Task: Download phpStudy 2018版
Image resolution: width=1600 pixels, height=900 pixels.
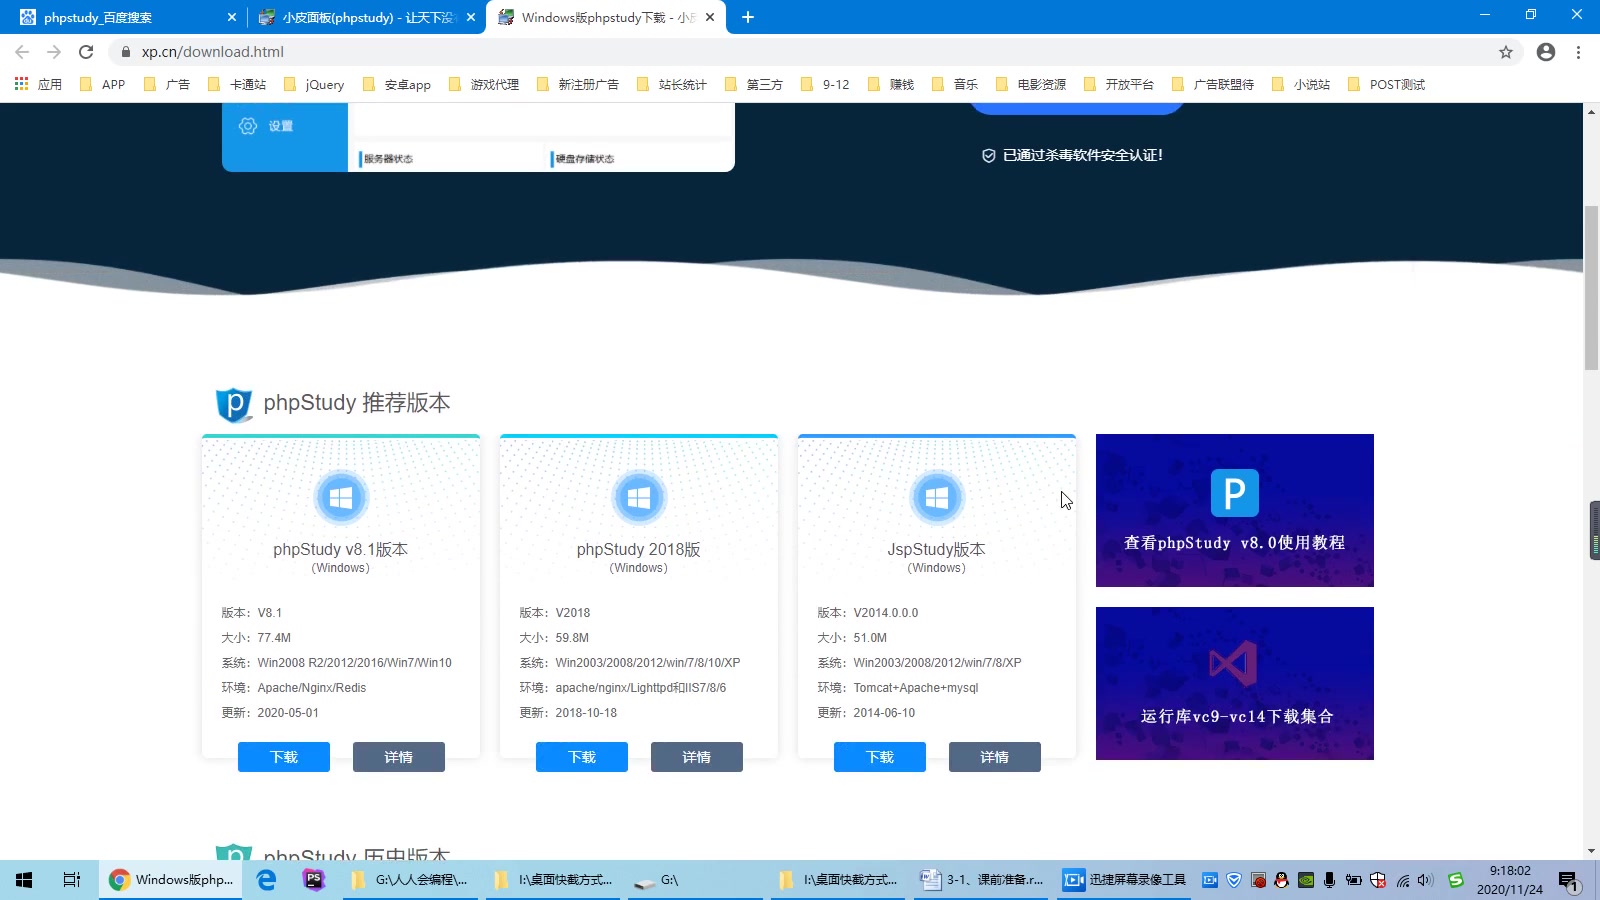Action: (582, 757)
